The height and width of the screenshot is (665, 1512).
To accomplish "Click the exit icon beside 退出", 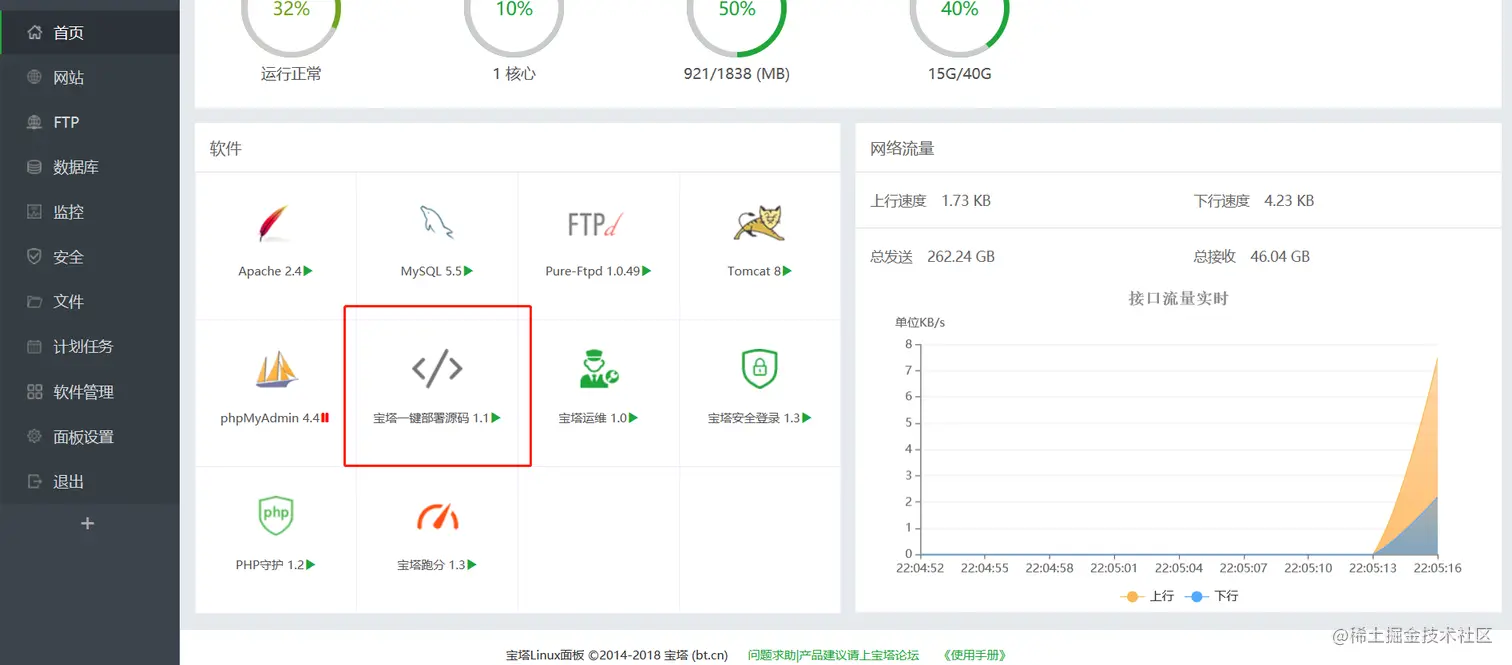I will 35,482.
